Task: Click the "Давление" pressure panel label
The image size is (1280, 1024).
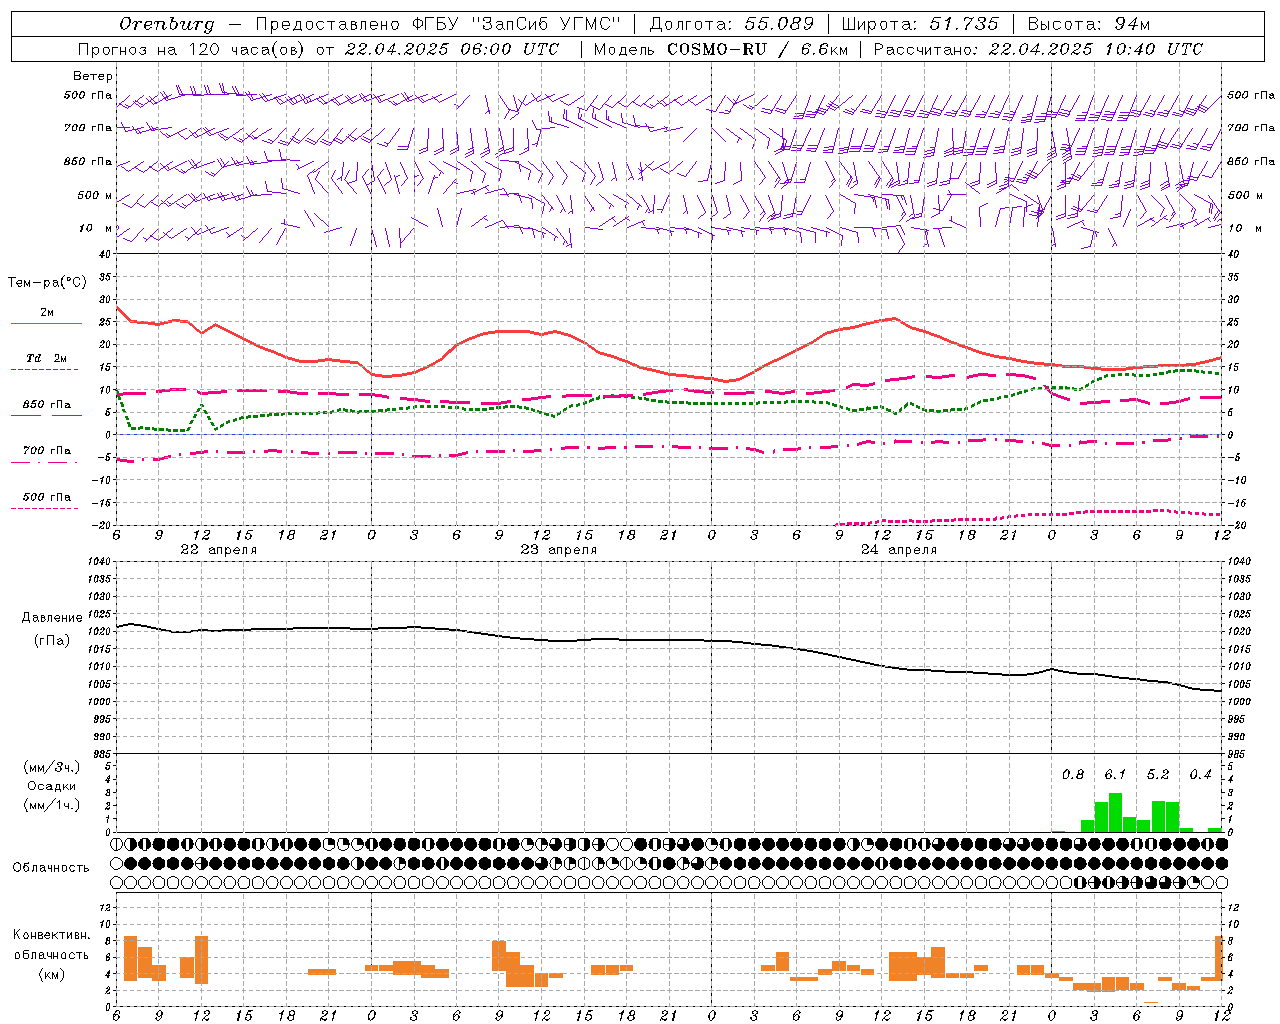Action: point(52,618)
